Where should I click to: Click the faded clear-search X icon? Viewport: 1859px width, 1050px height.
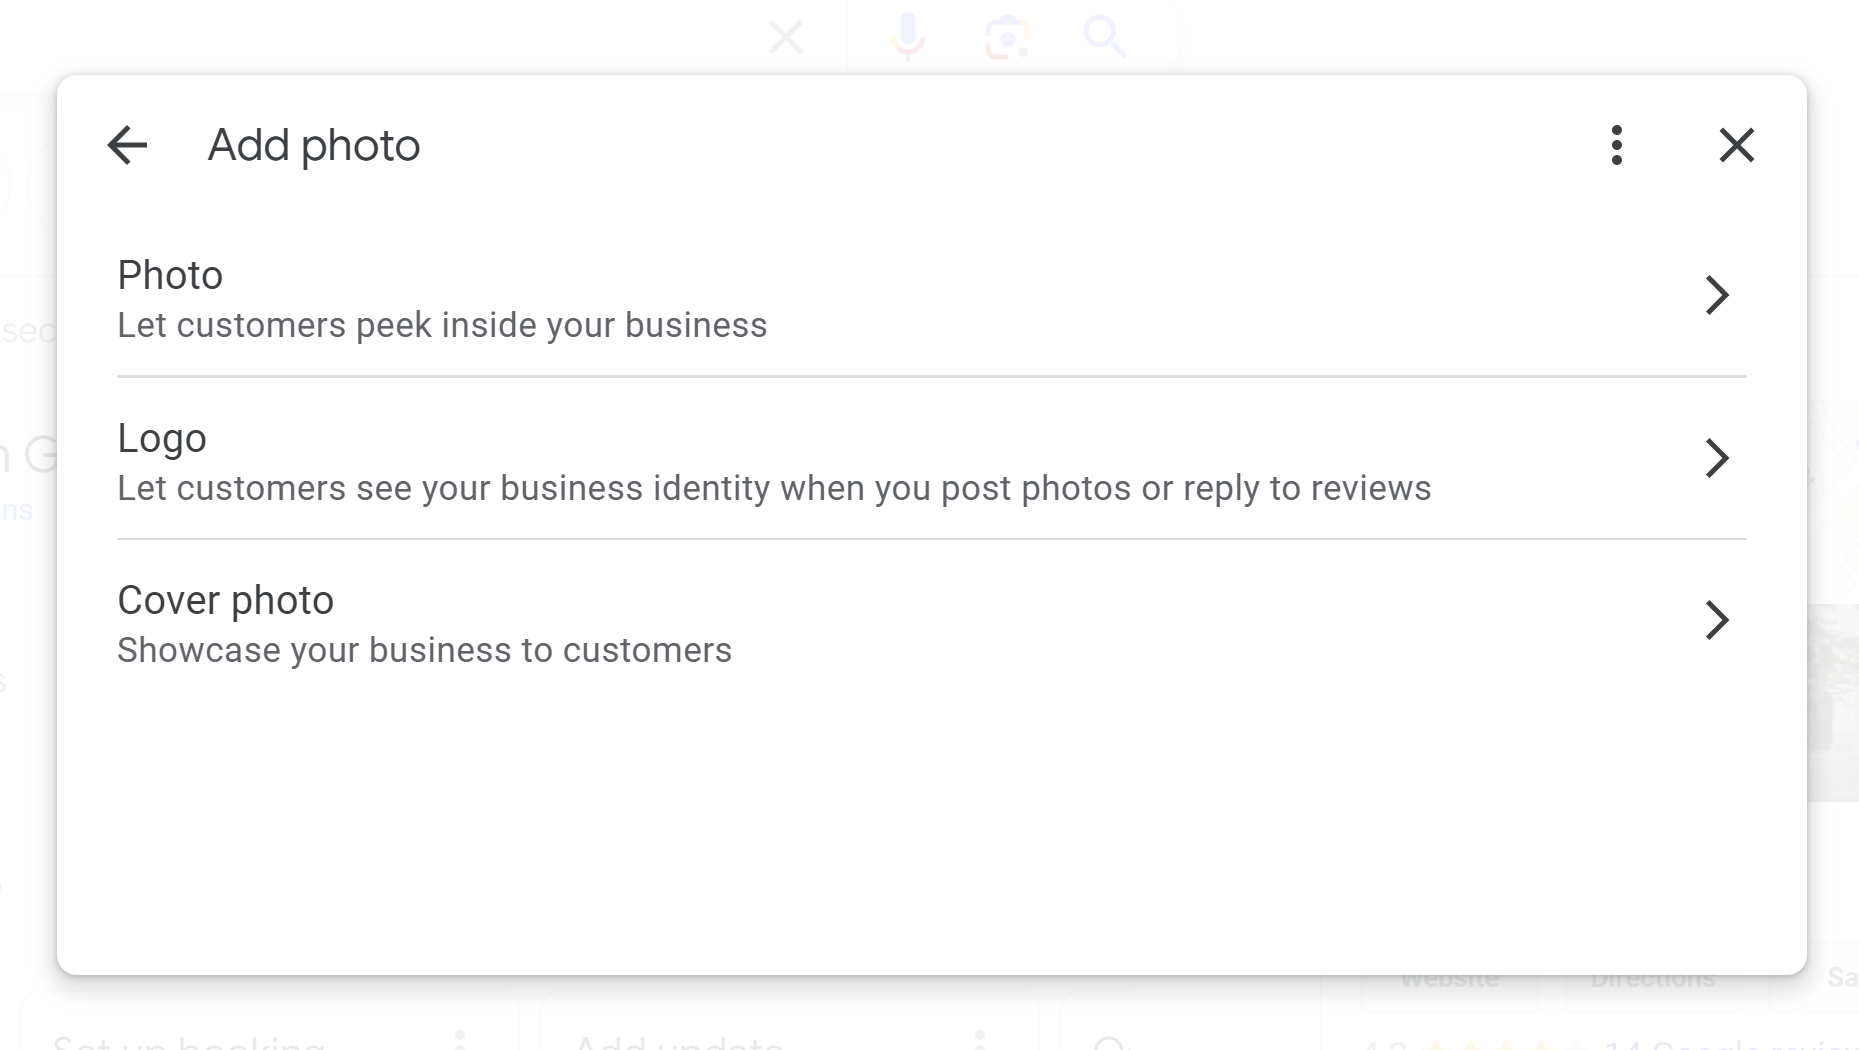click(786, 38)
